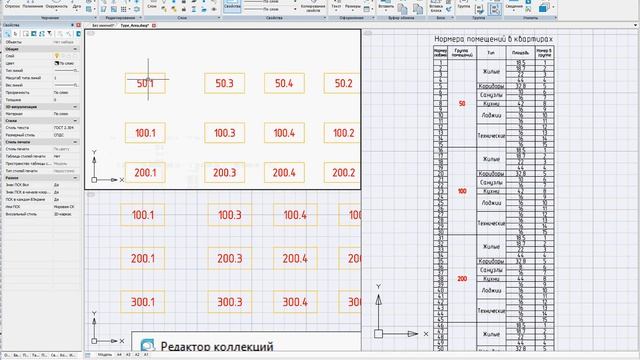Switch to the A2 layout tab
Image resolution: width=640 pixels, height=360 pixels.
point(137,355)
